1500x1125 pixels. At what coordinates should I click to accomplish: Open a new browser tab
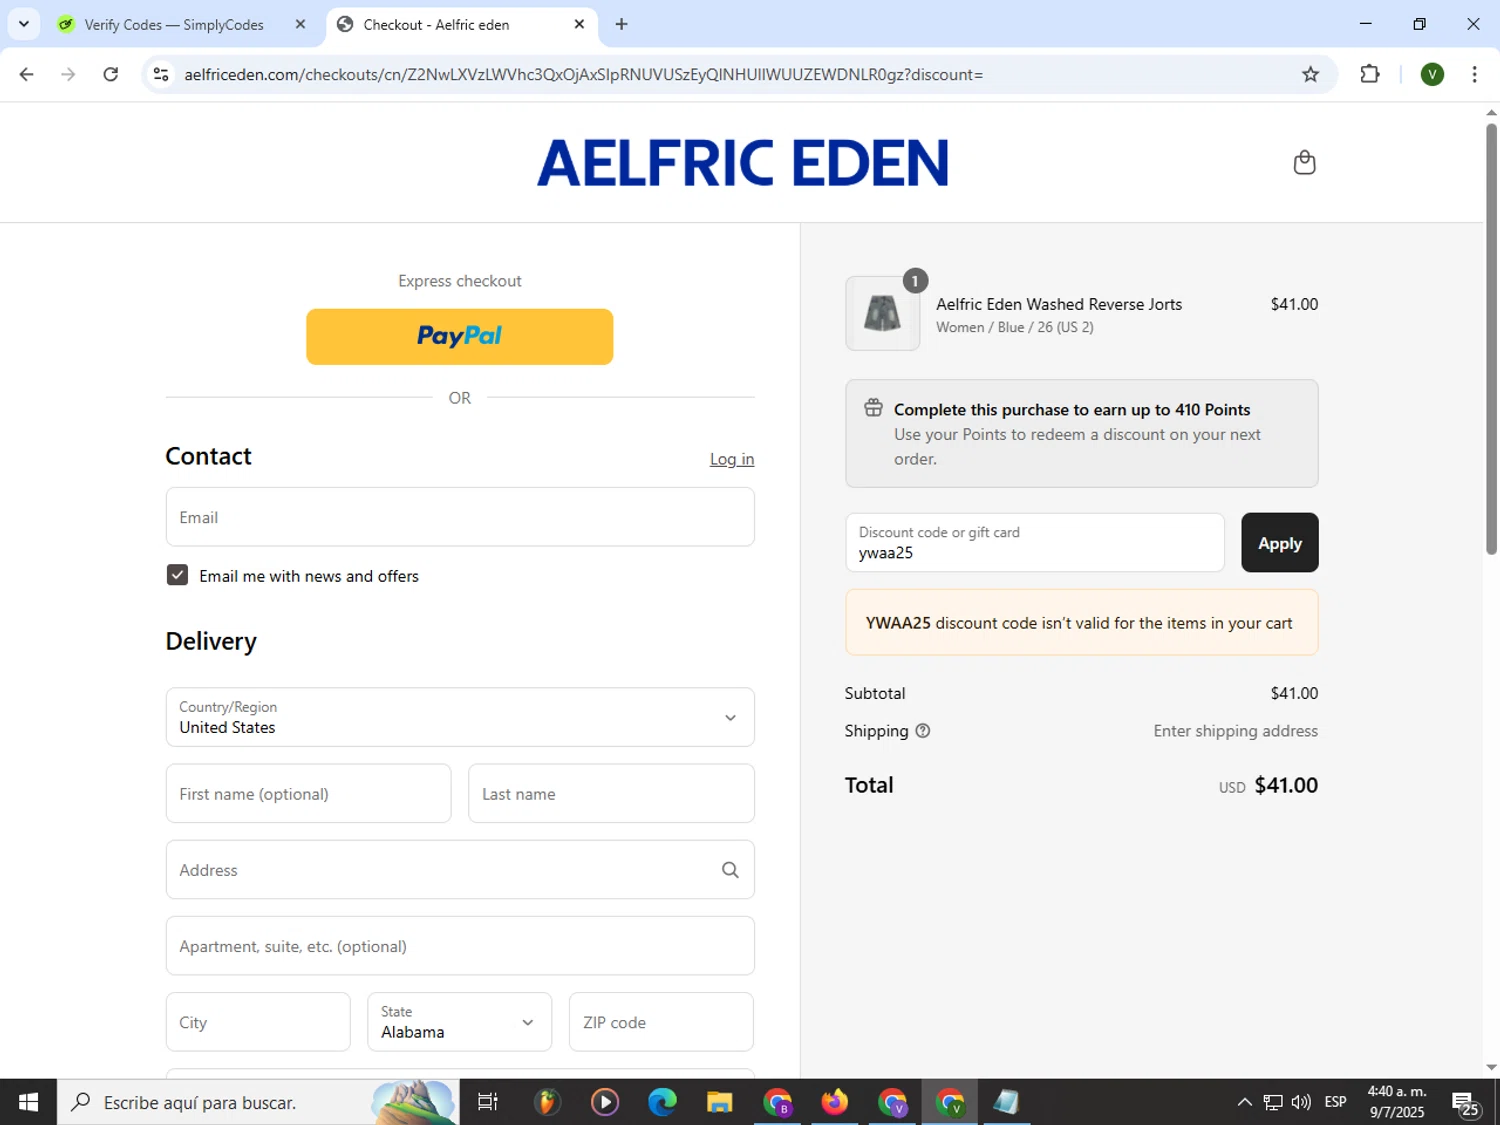621,24
